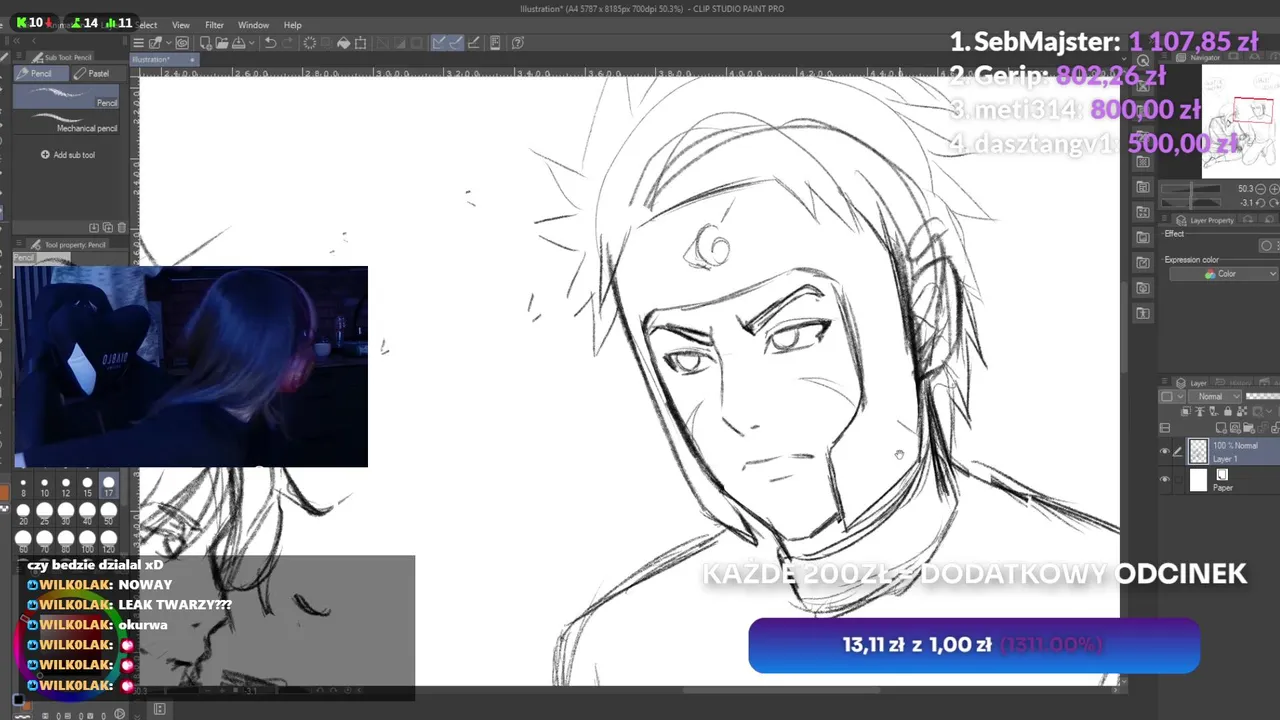Close the Illustration* document tab

(193, 60)
